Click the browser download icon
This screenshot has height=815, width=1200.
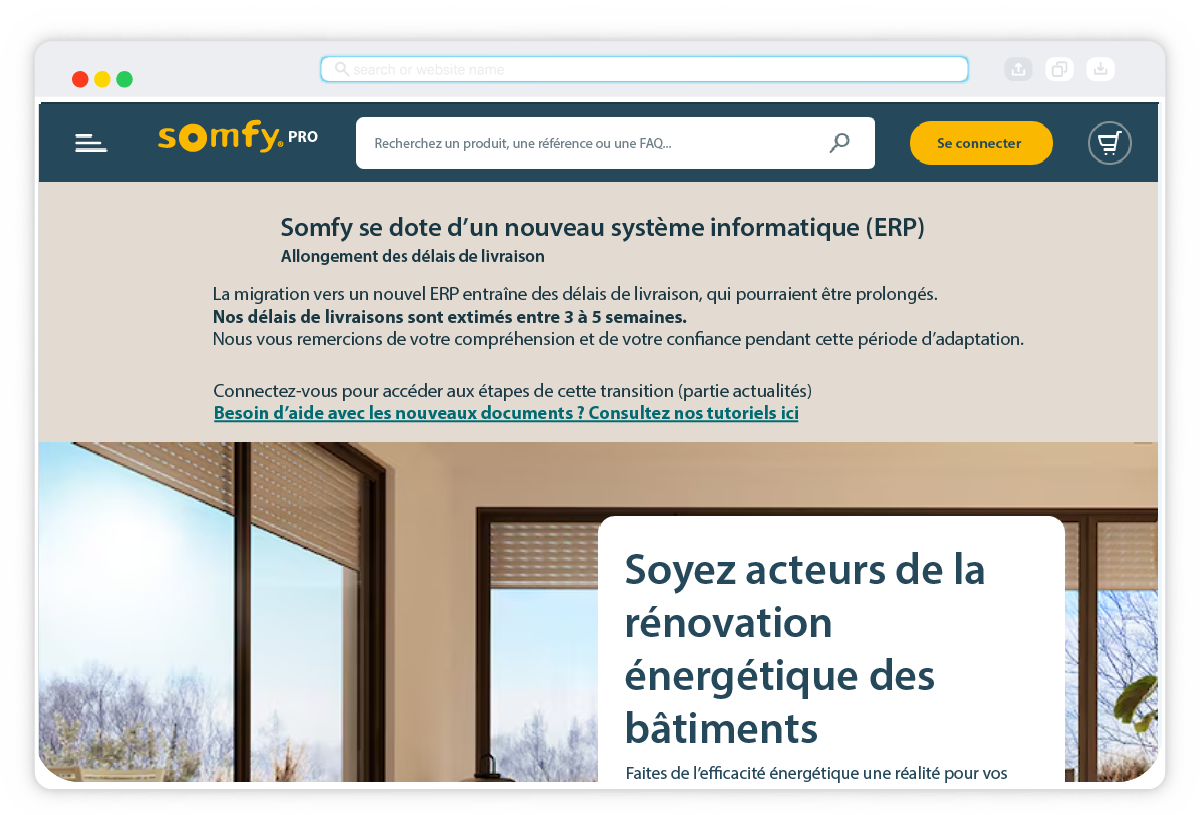point(1100,68)
